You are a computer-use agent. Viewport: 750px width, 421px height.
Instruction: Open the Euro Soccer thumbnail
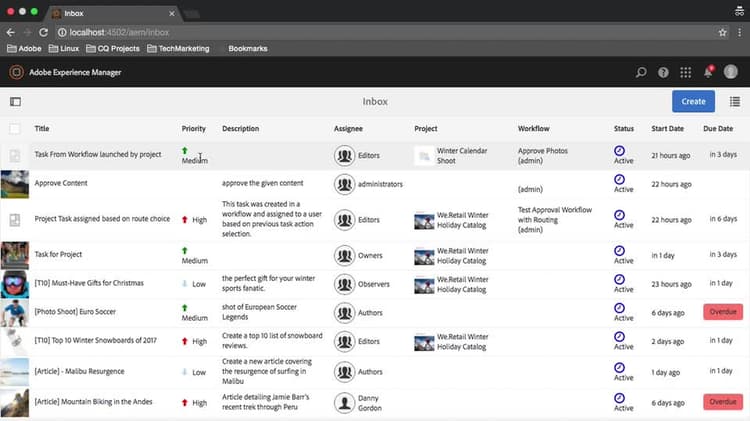point(14,313)
